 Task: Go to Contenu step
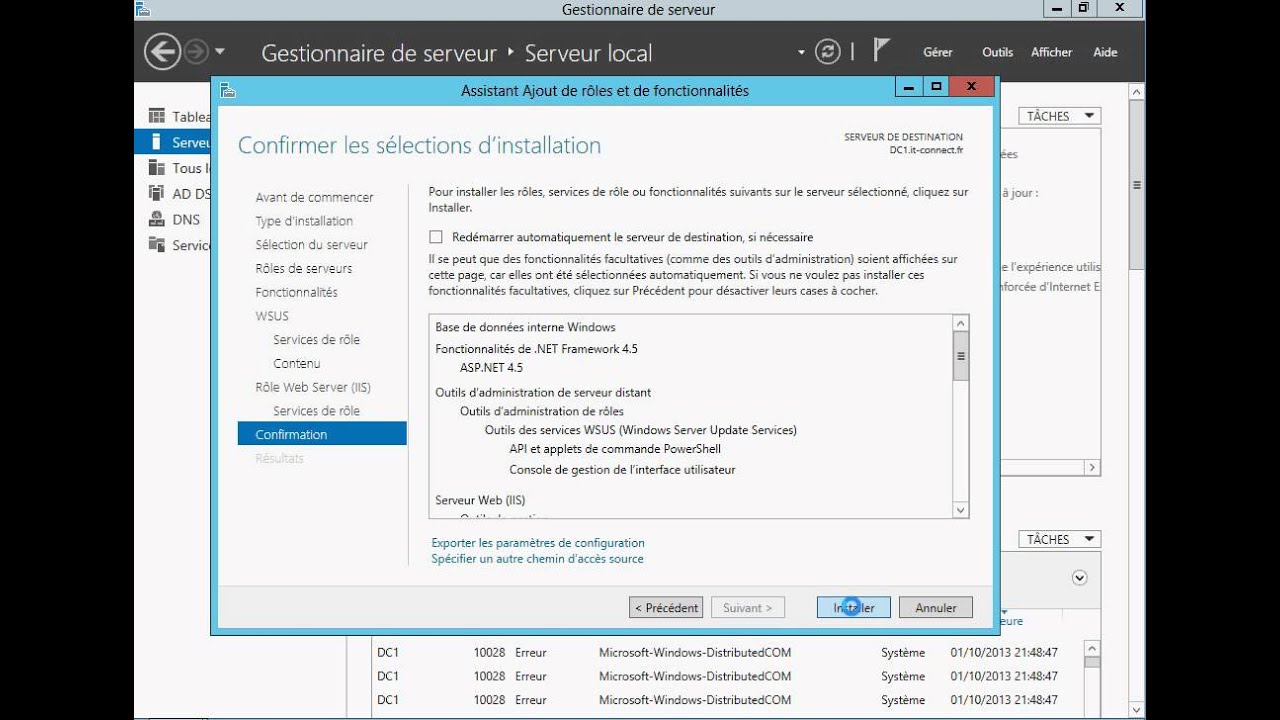click(297, 364)
